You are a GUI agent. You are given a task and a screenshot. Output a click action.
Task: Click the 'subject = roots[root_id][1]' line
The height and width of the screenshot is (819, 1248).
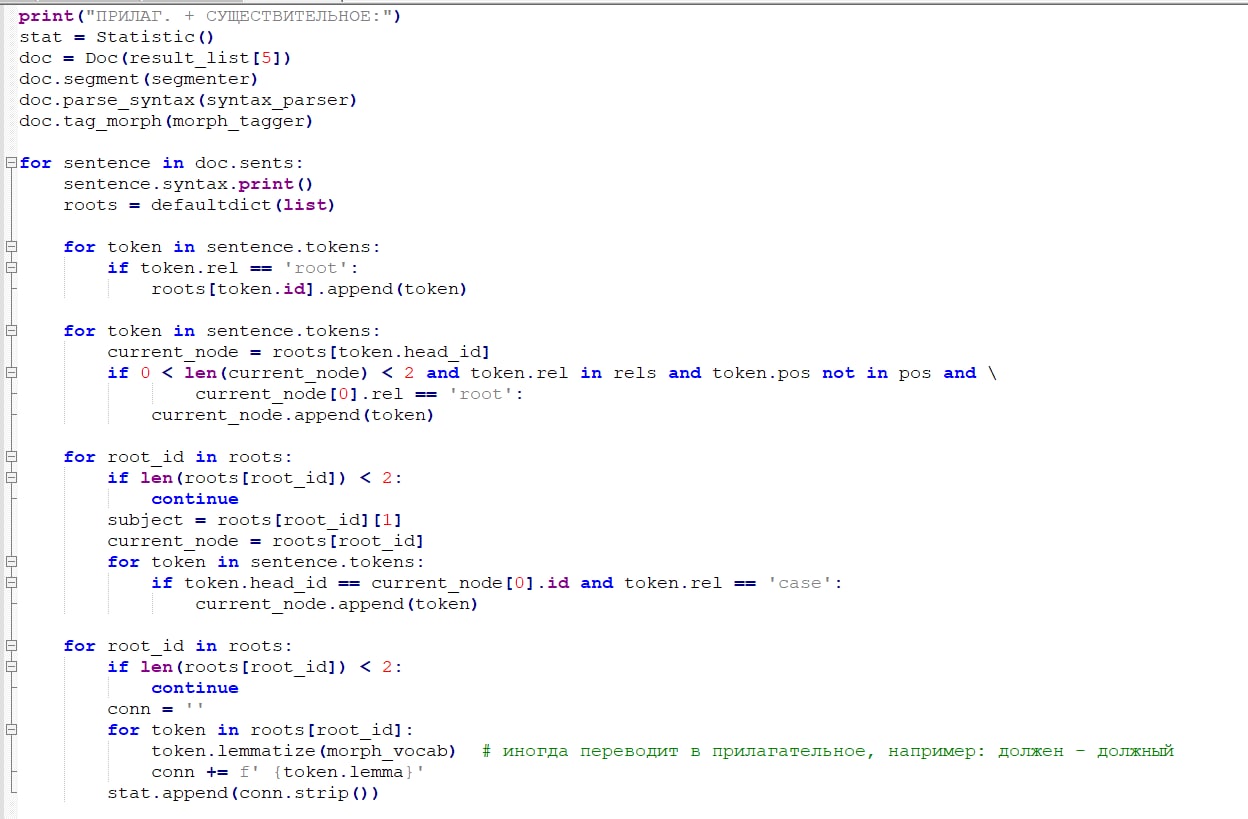254,520
